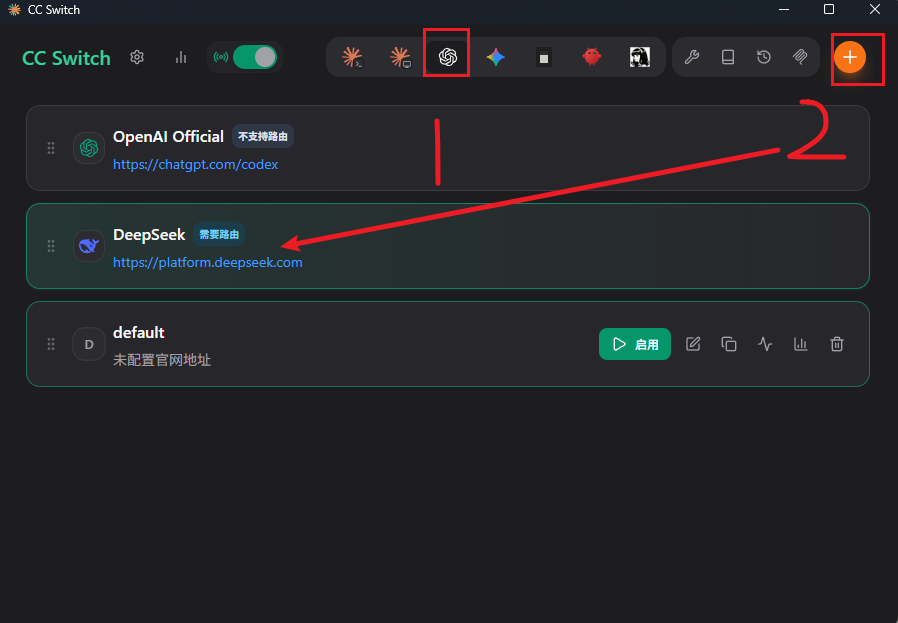The height and width of the screenshot is (623, 898).
Task: Minimize the CC Switch window
Action: point(784,10)
